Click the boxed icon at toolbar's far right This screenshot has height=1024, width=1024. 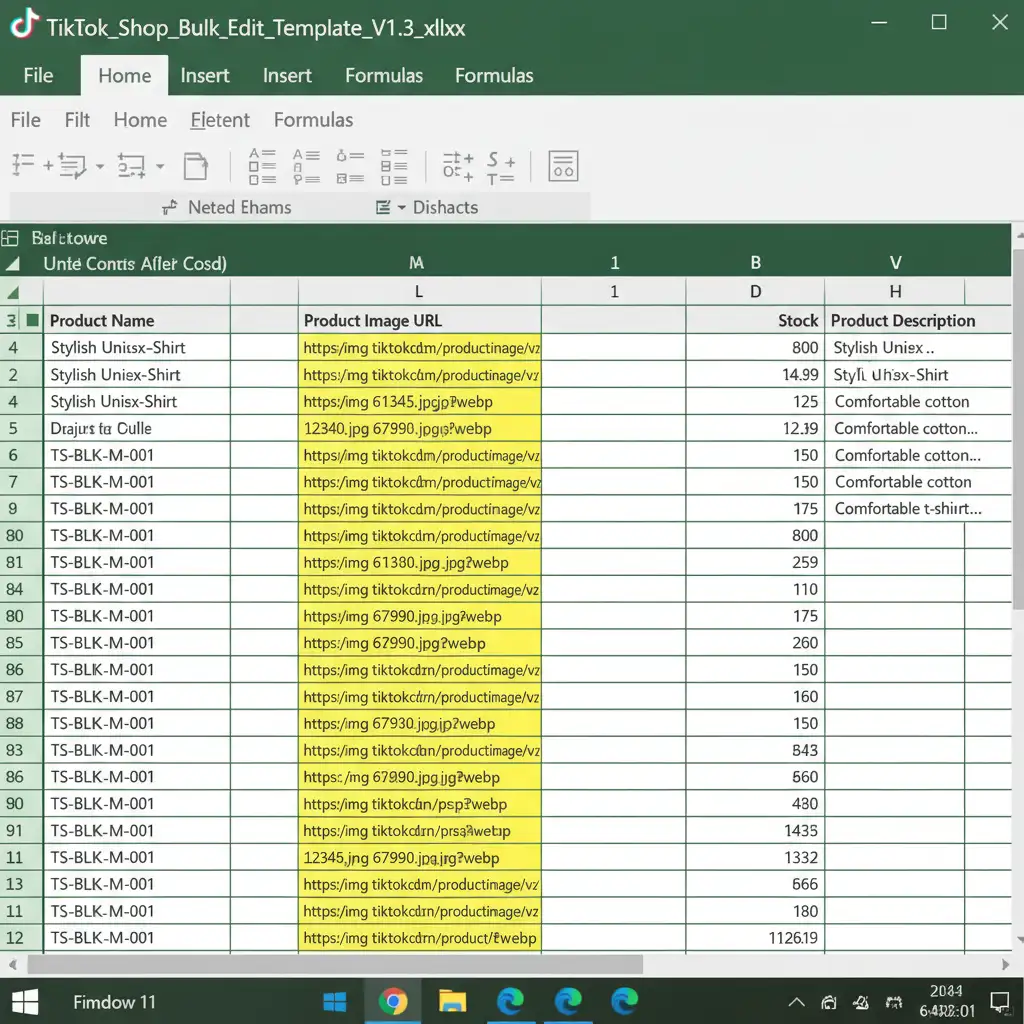point(563,166)
